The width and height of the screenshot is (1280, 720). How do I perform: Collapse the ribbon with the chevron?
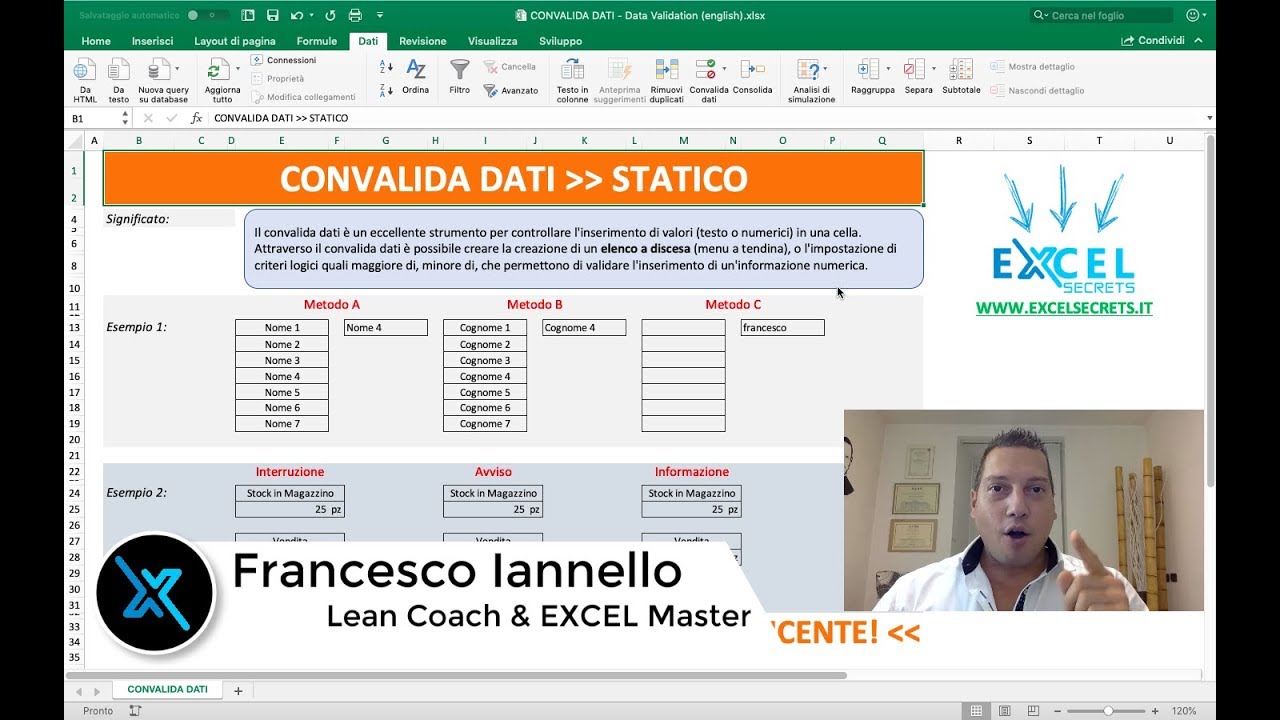pos(1198,41)
